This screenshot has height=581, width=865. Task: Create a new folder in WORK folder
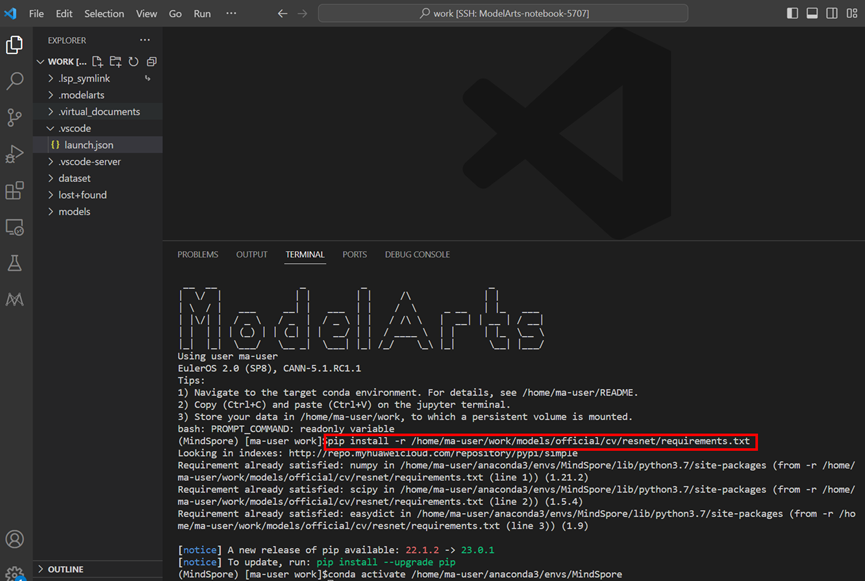coord(115,61)
